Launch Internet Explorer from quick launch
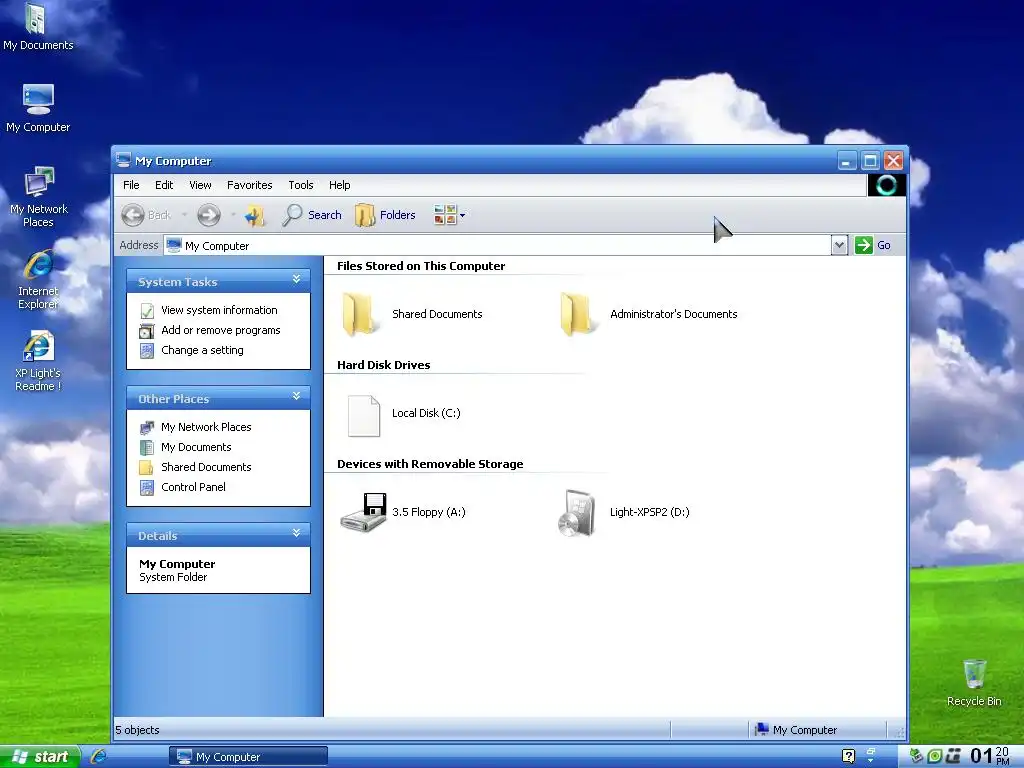 (x=99, y=756)
